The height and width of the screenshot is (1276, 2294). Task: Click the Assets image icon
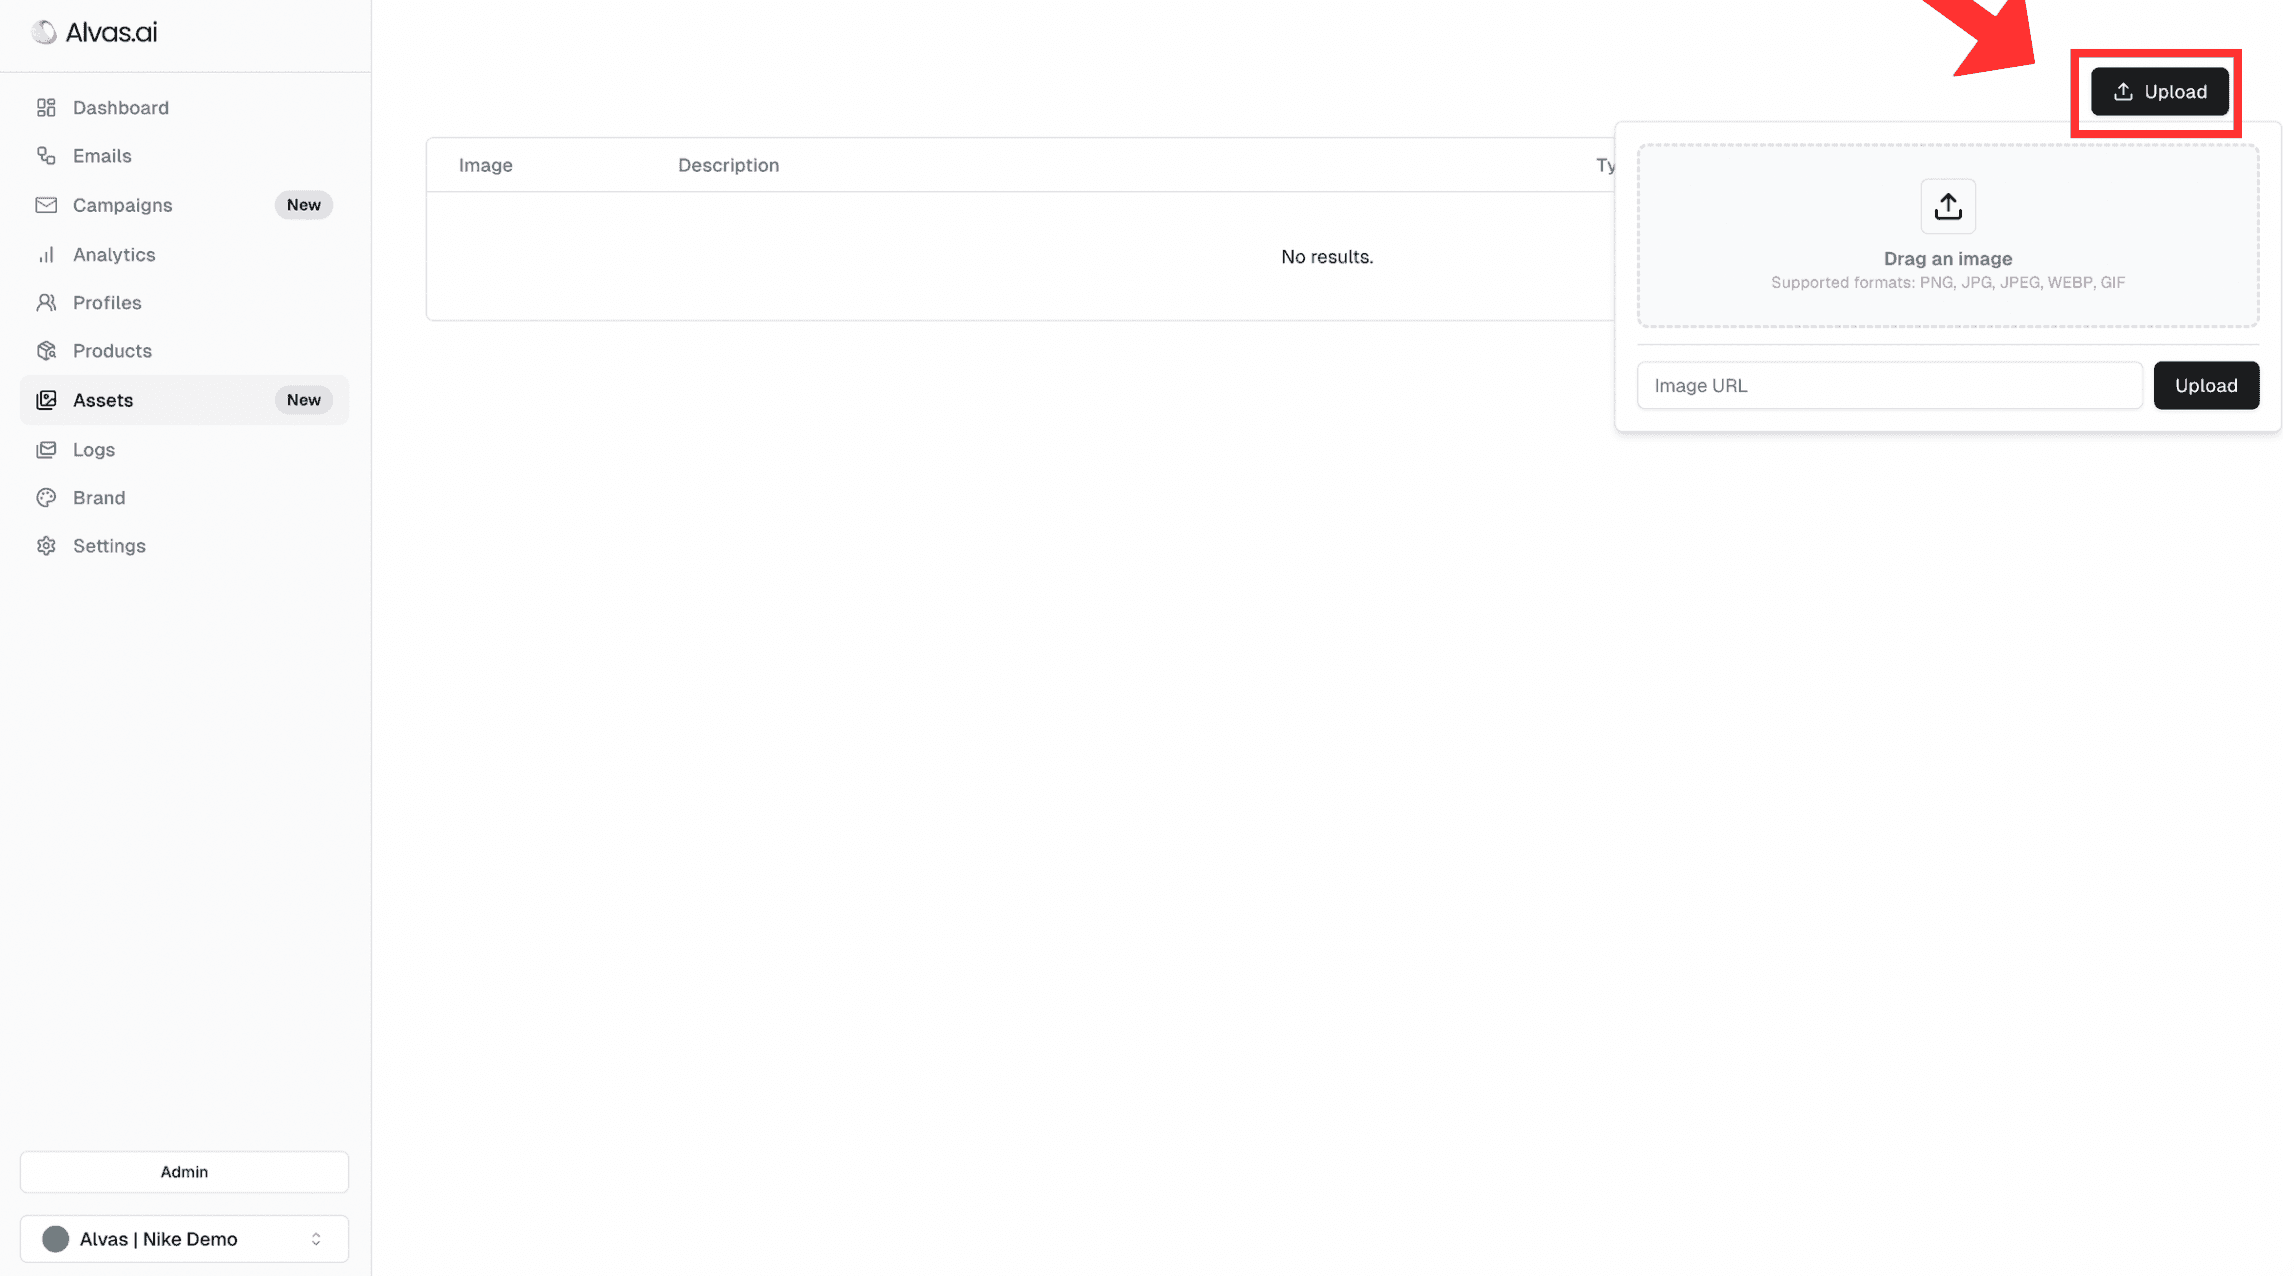[46, 400]
